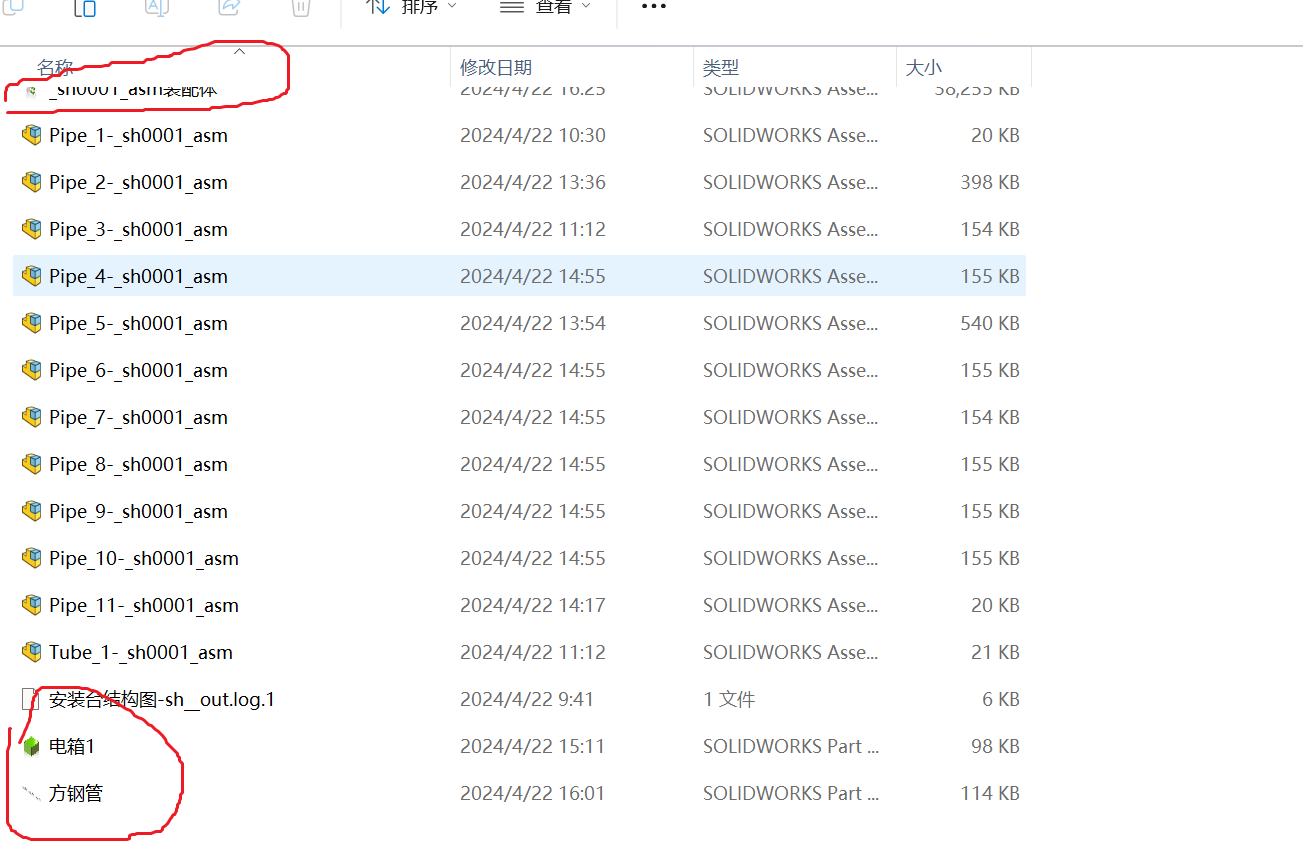Select the Pipe_9-_sh0001_asm file icon
Image resolution: width=1303 pixels, height=850 pixels.
(x=32, y=511)
